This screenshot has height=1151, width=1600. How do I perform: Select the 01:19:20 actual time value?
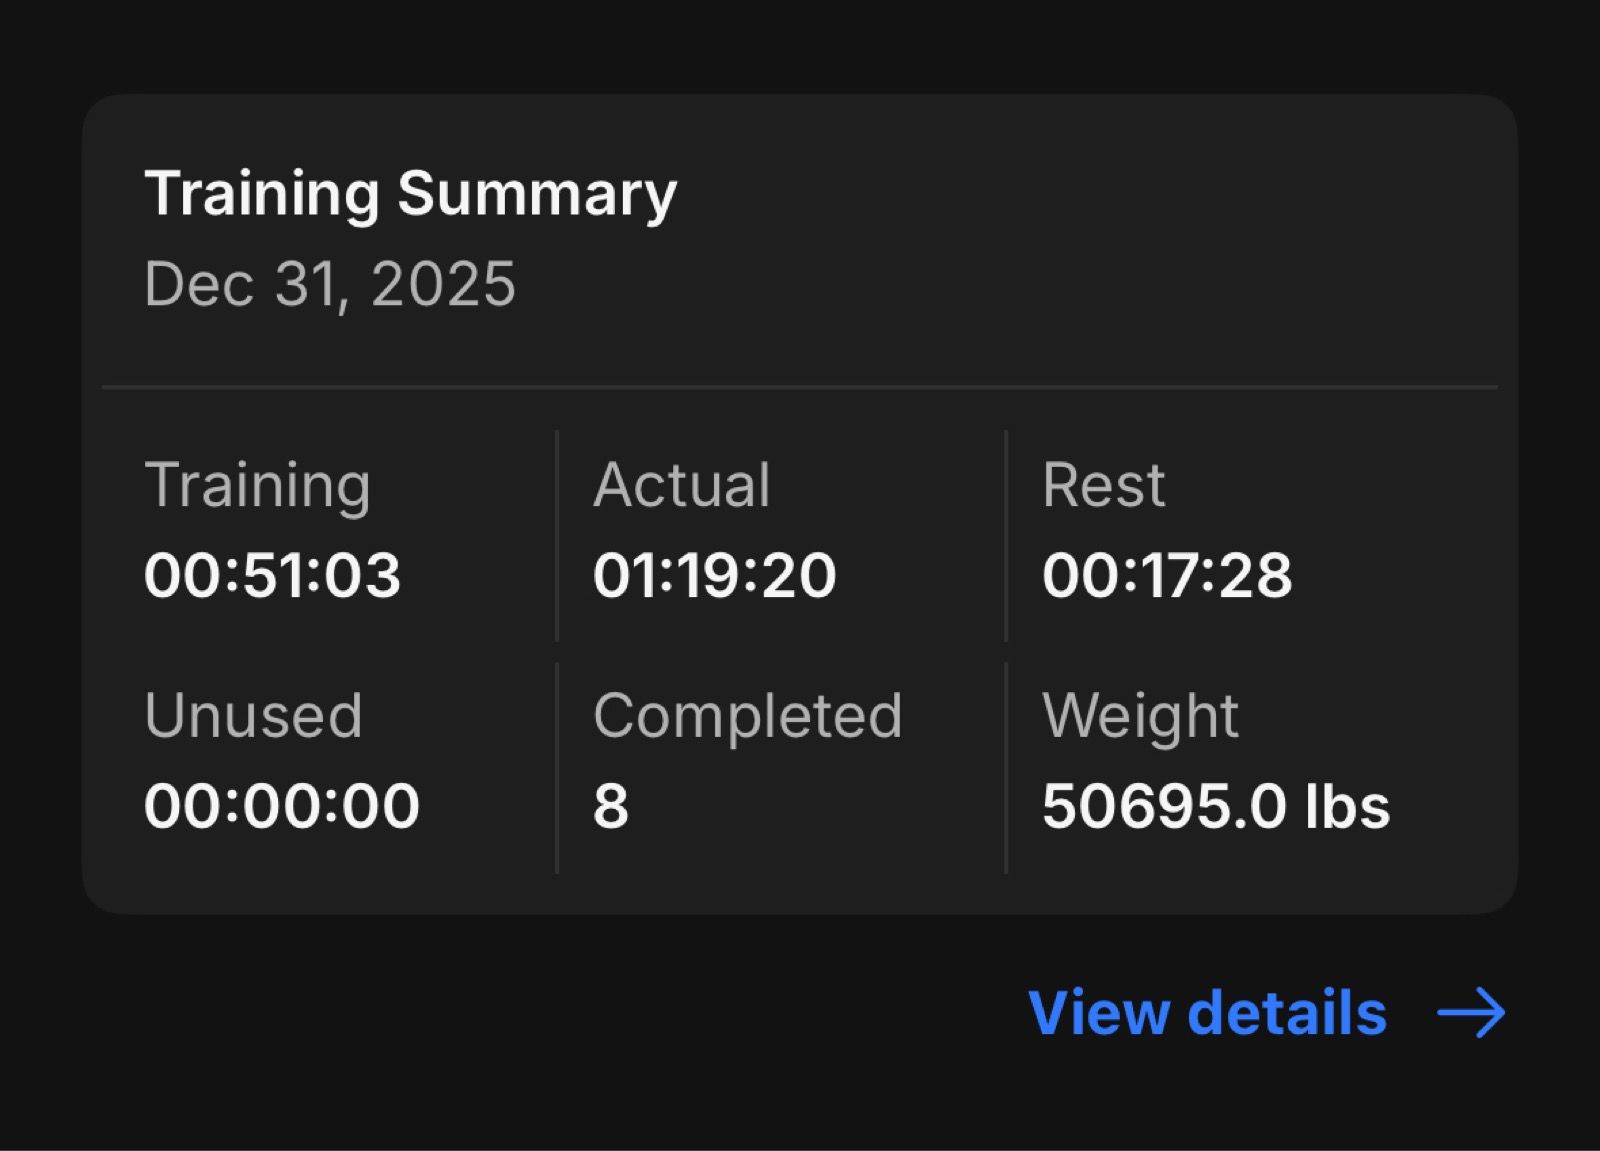714,576
